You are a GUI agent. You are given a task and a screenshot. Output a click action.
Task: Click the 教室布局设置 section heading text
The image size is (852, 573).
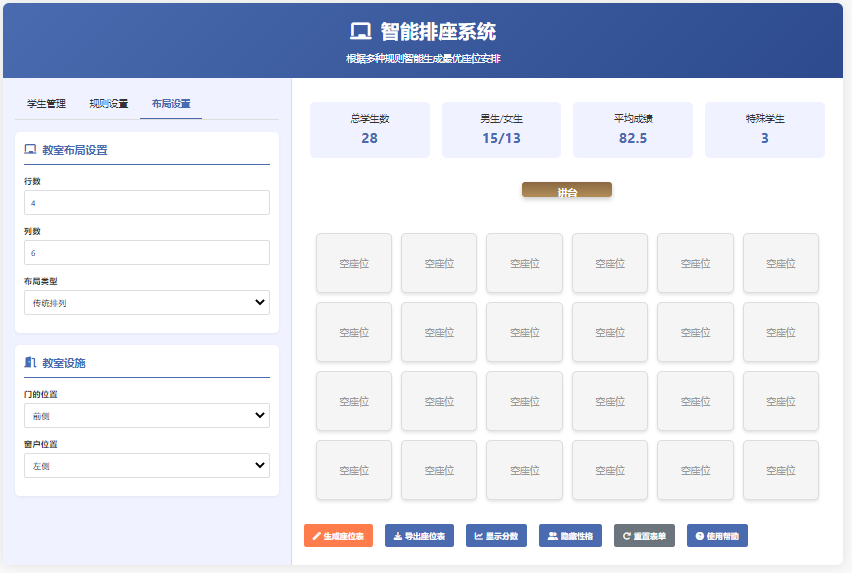pos(75,150)
